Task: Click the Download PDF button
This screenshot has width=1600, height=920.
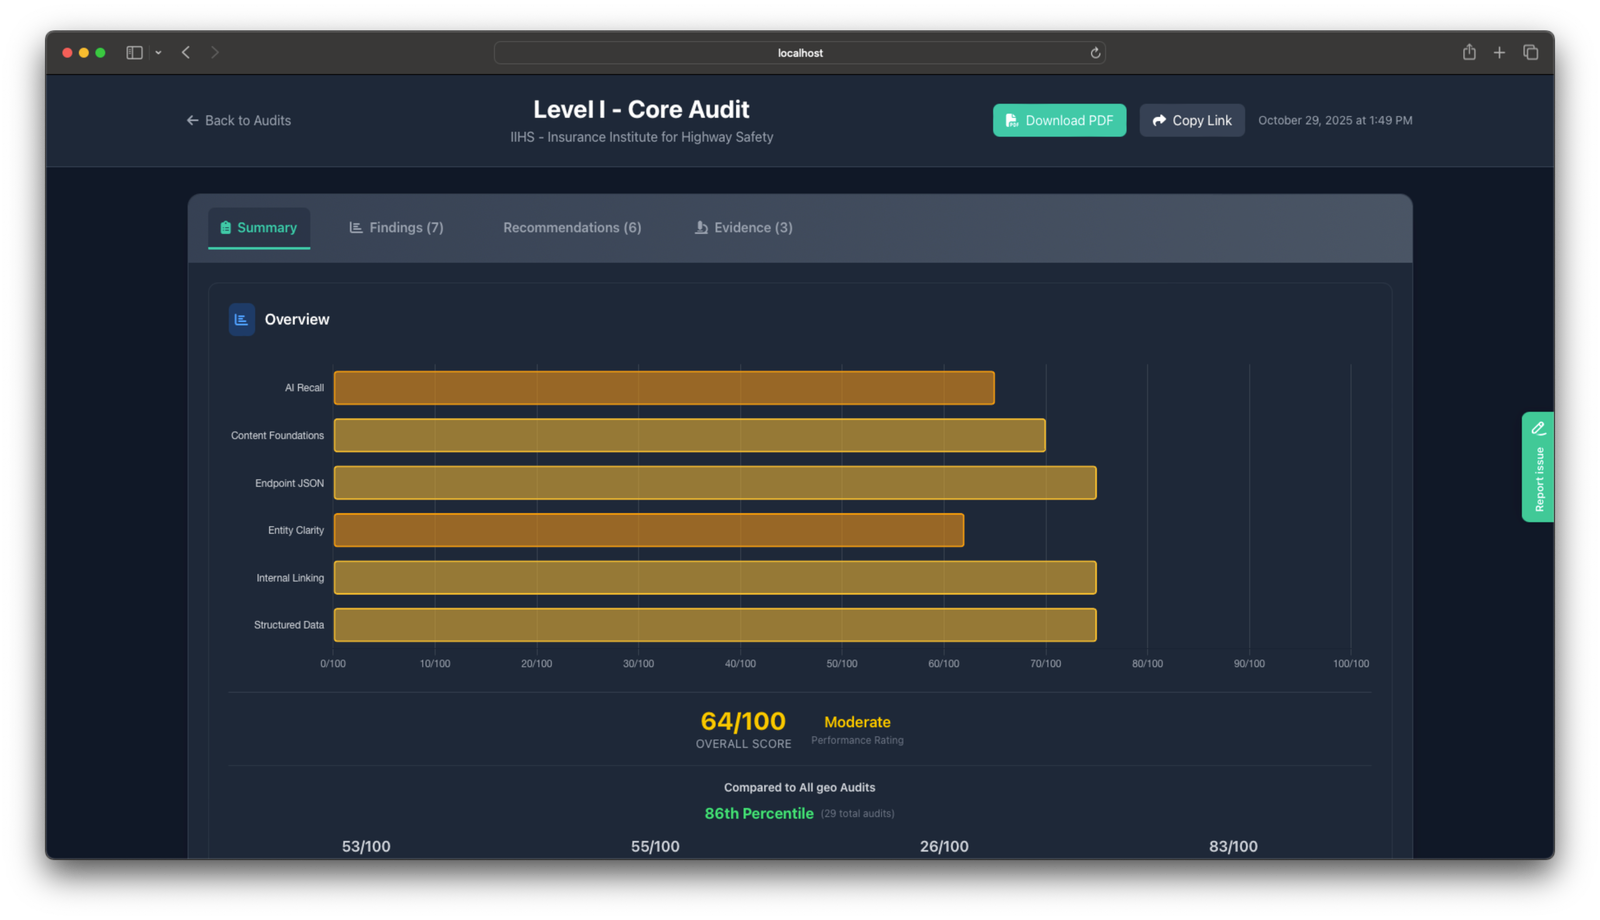Action: tap(1059, 120)
